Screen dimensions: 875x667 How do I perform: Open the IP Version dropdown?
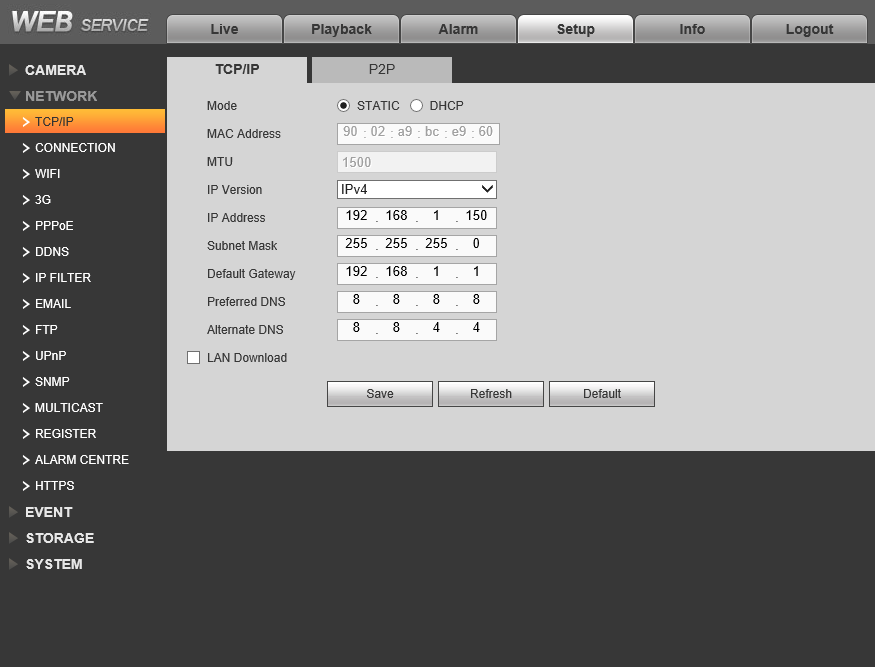pyautogui.click(x=417, y=189)
